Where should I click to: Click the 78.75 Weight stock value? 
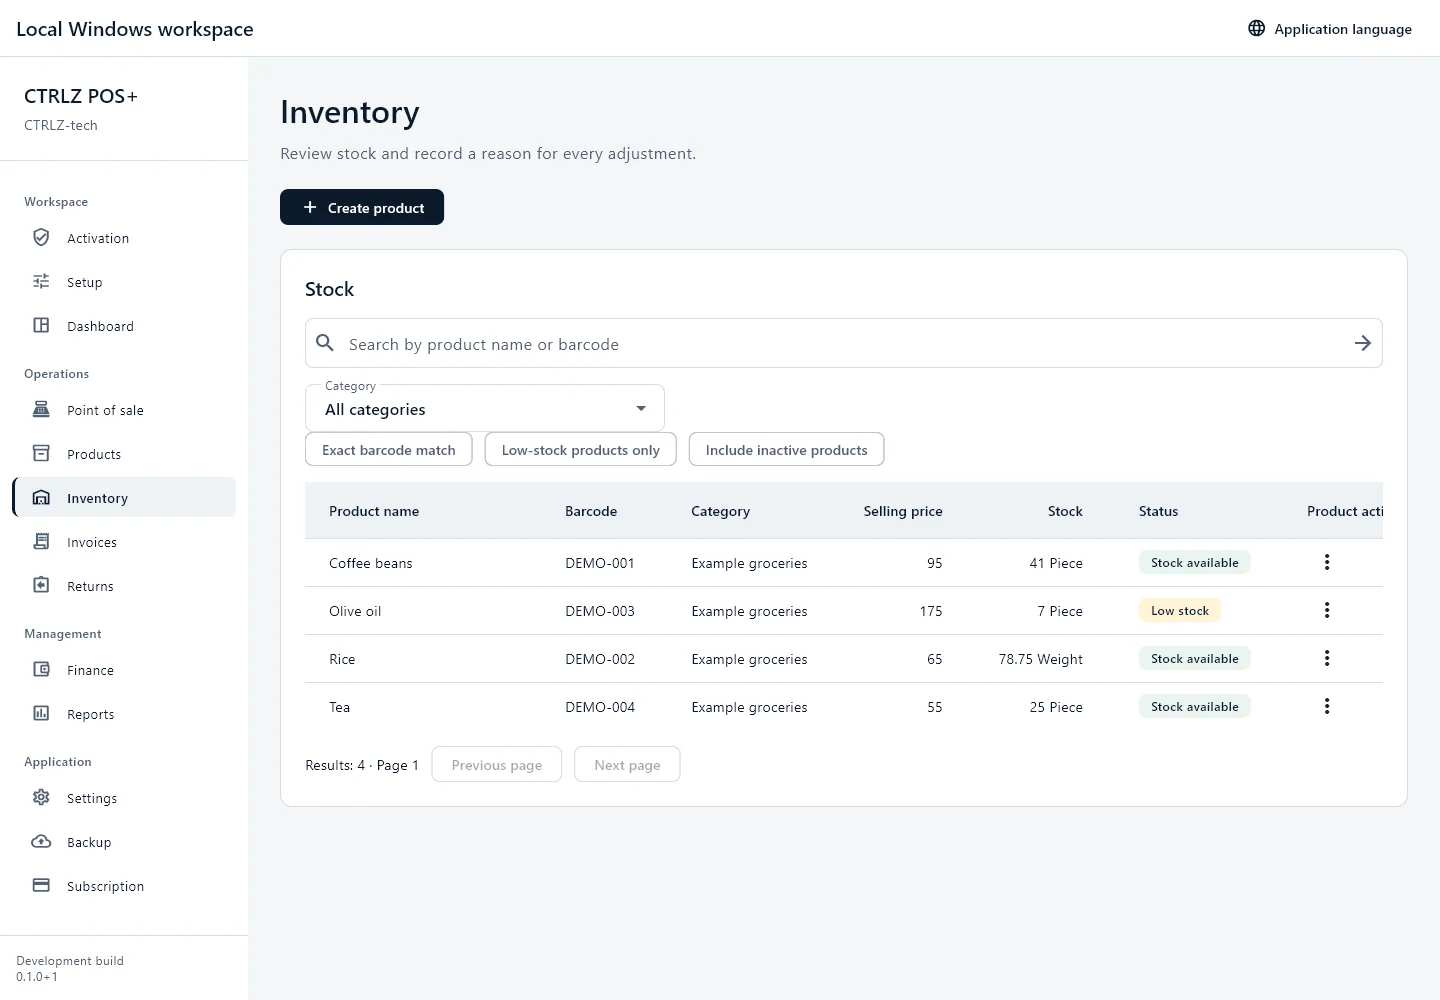1040,659
